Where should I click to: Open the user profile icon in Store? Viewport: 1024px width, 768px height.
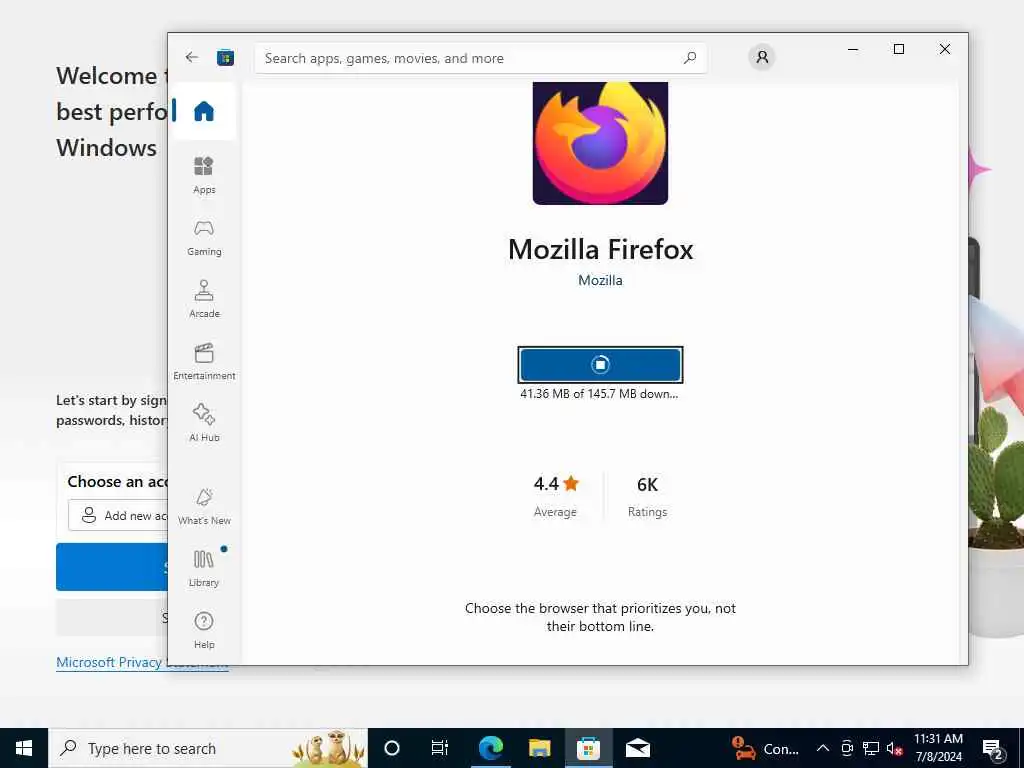click(761, 57)
